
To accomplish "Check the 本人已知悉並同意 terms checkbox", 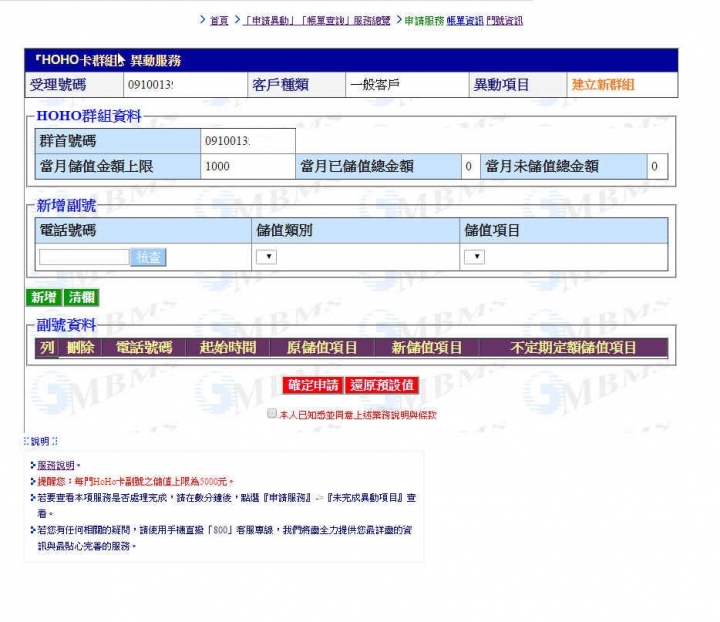I will (x=272, y=414).
